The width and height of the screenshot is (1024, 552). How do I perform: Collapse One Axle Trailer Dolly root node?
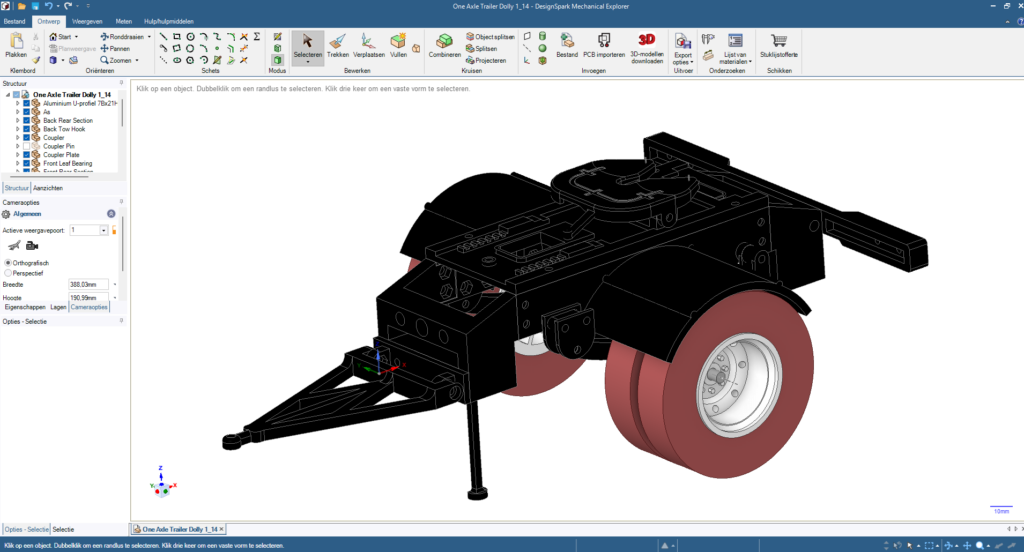pyautogui.click(x=8, y=95)
